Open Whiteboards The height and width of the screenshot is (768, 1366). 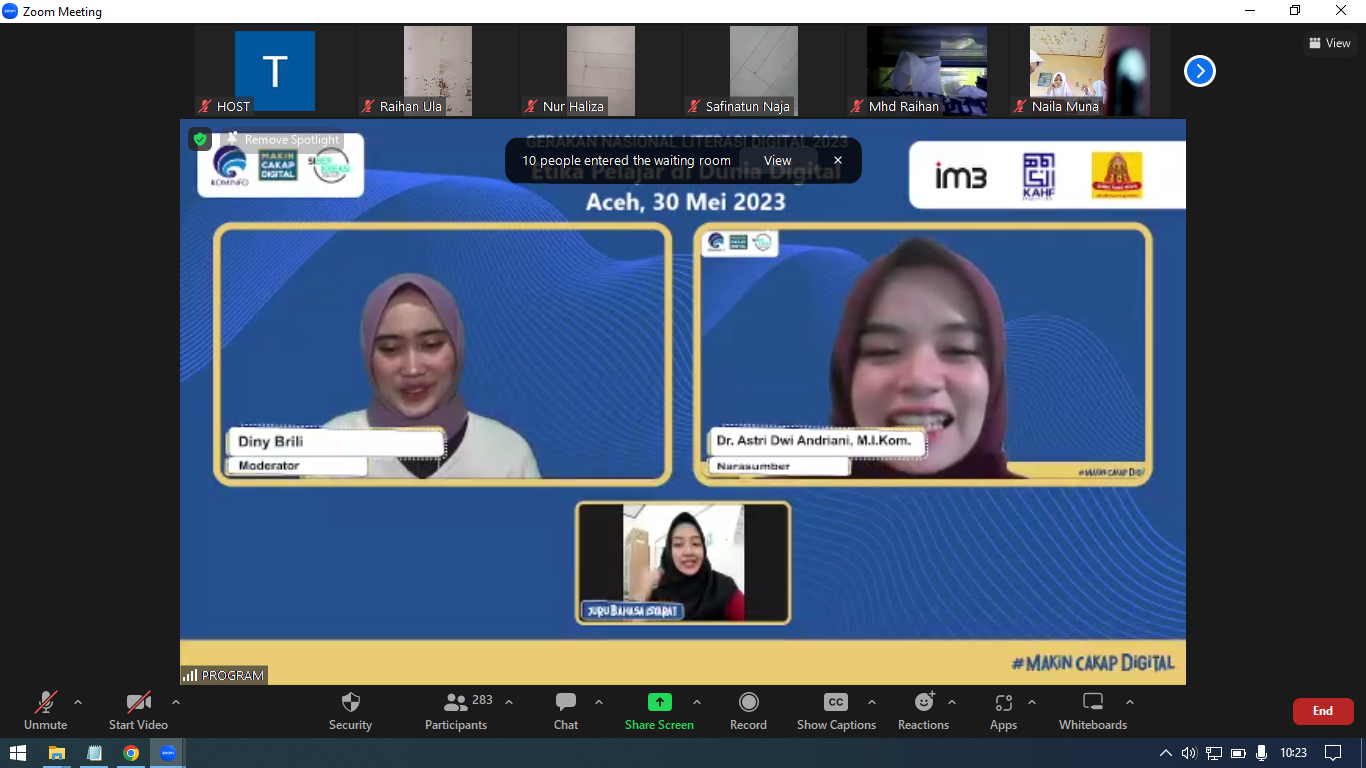1093,710
